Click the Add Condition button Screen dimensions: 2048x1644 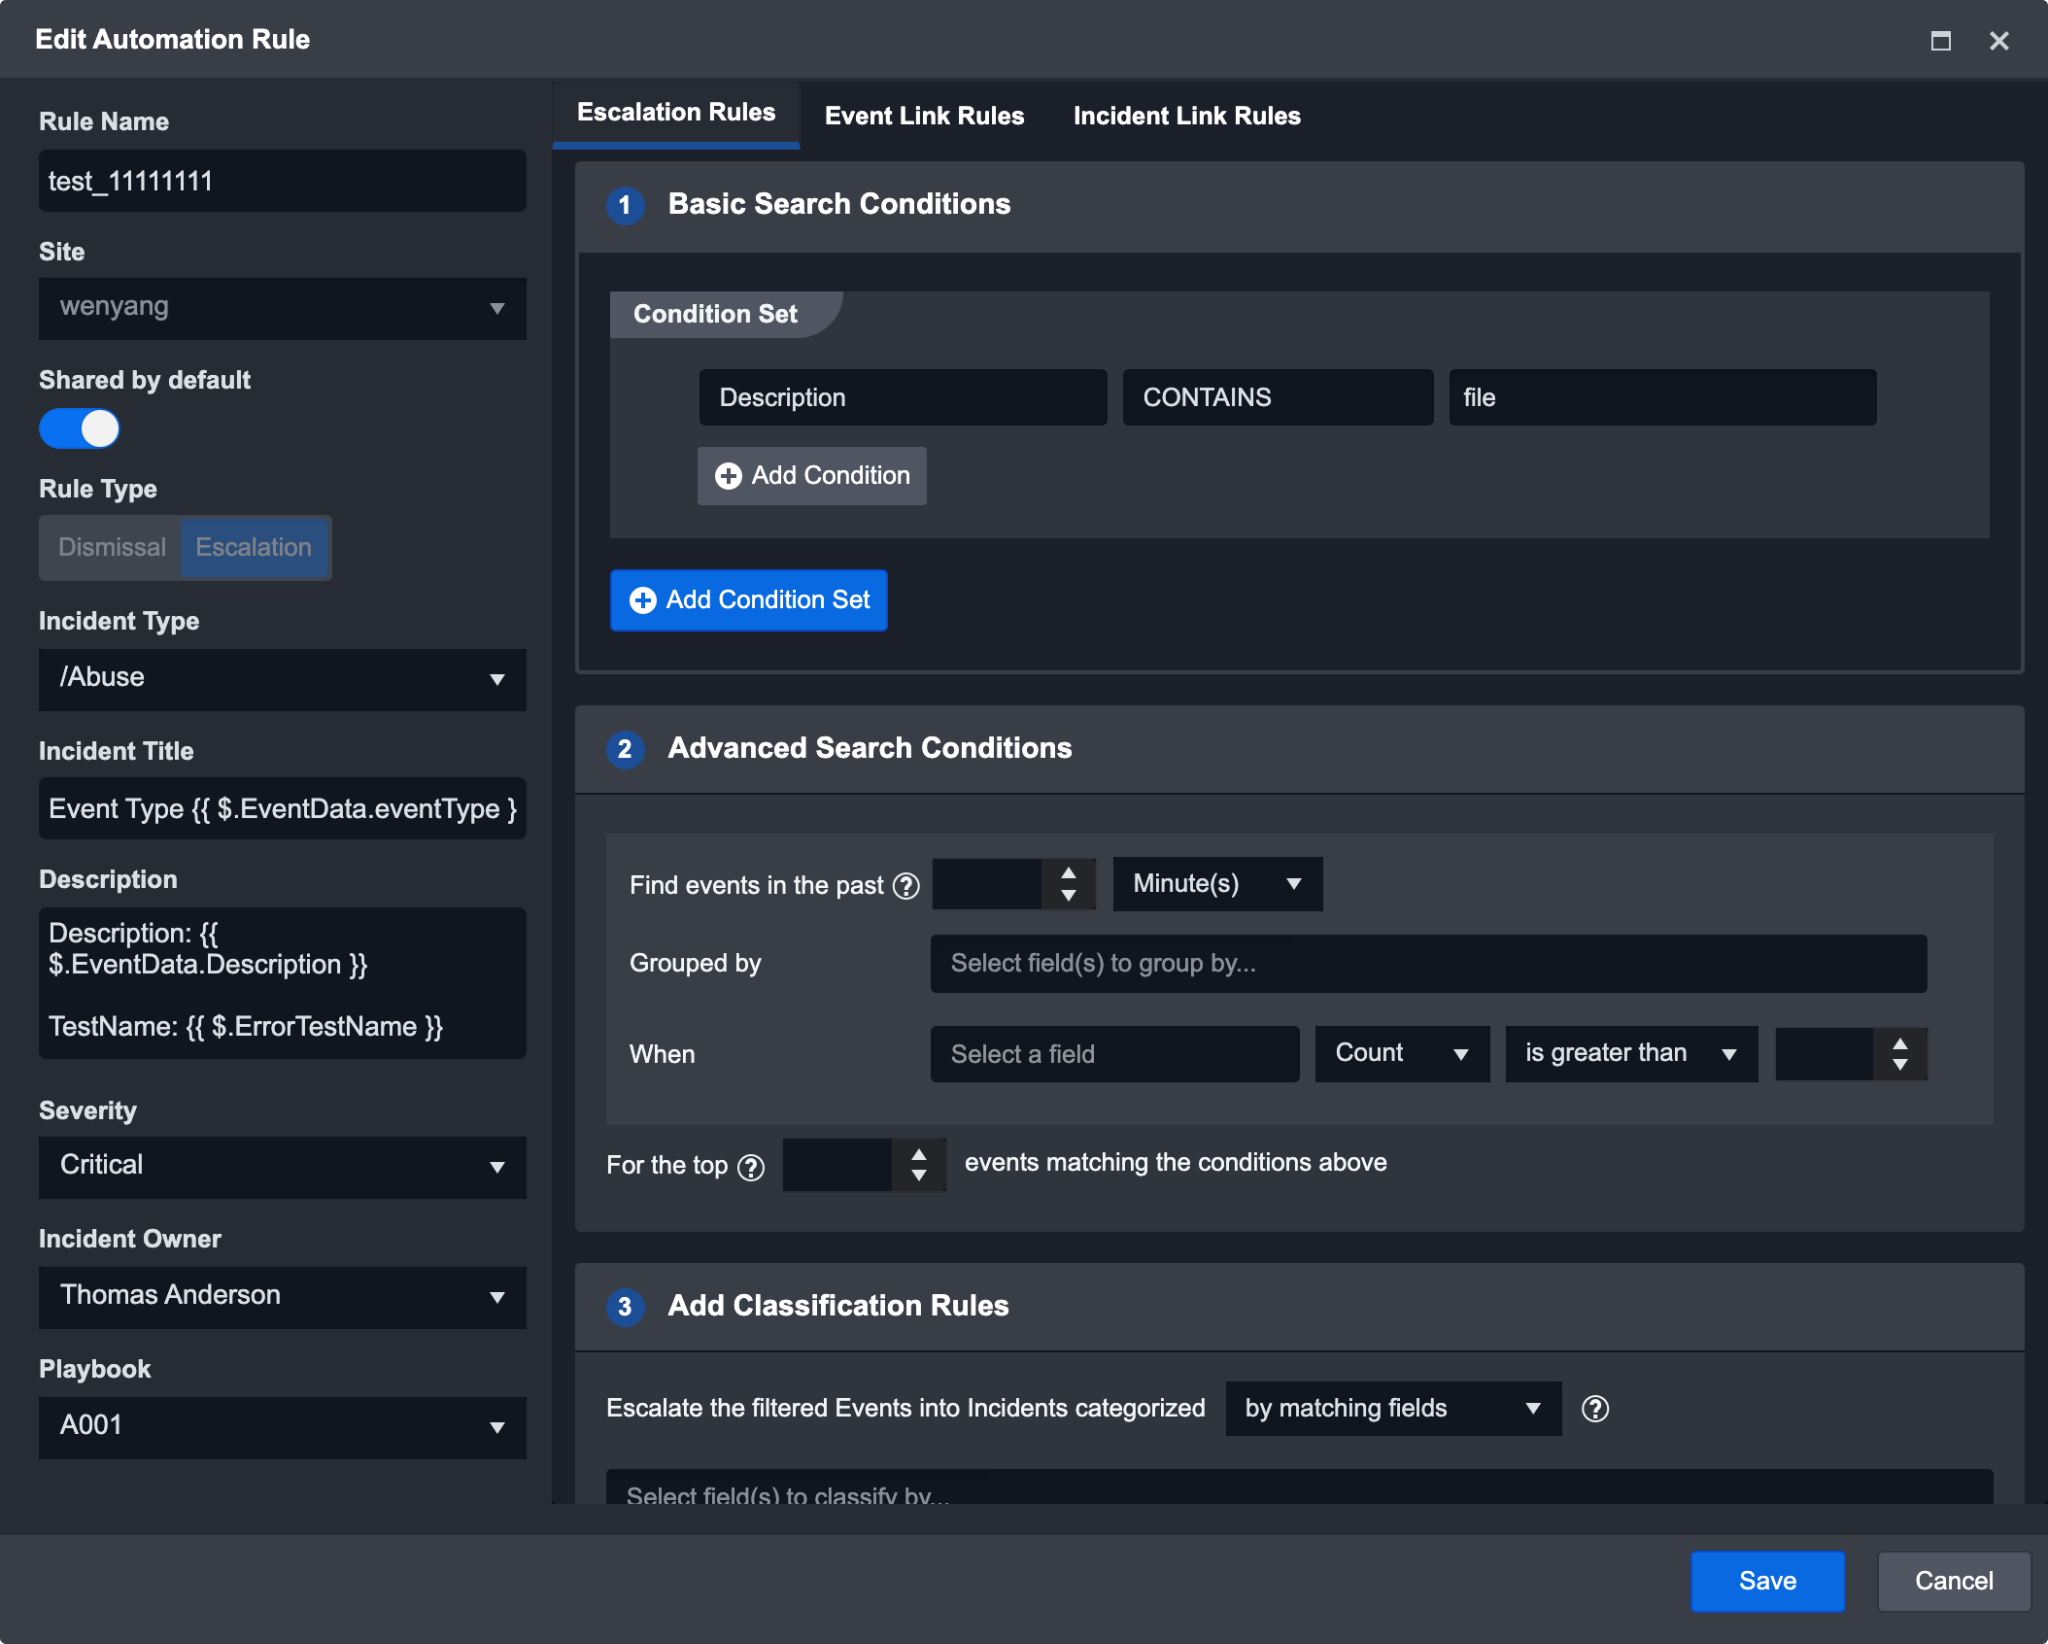point(811,476)
